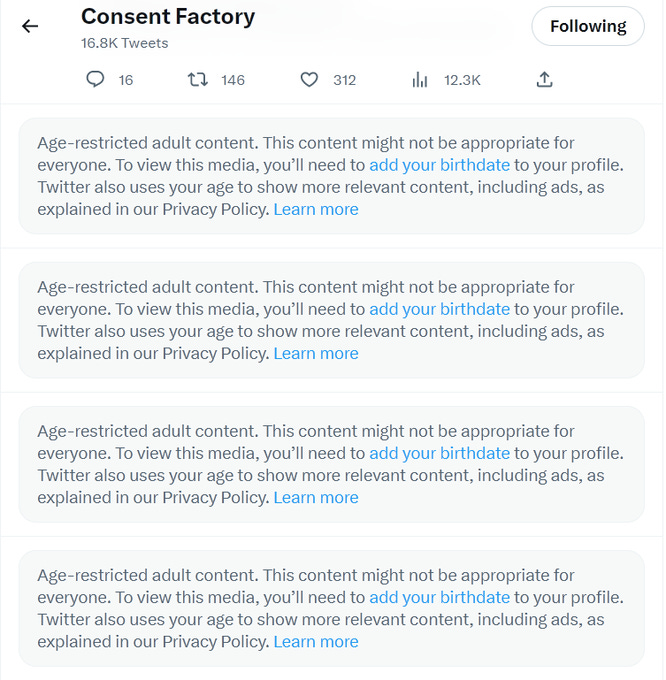
Task: Click the Consent Factory profile title
Action: (x=168, y=17)
